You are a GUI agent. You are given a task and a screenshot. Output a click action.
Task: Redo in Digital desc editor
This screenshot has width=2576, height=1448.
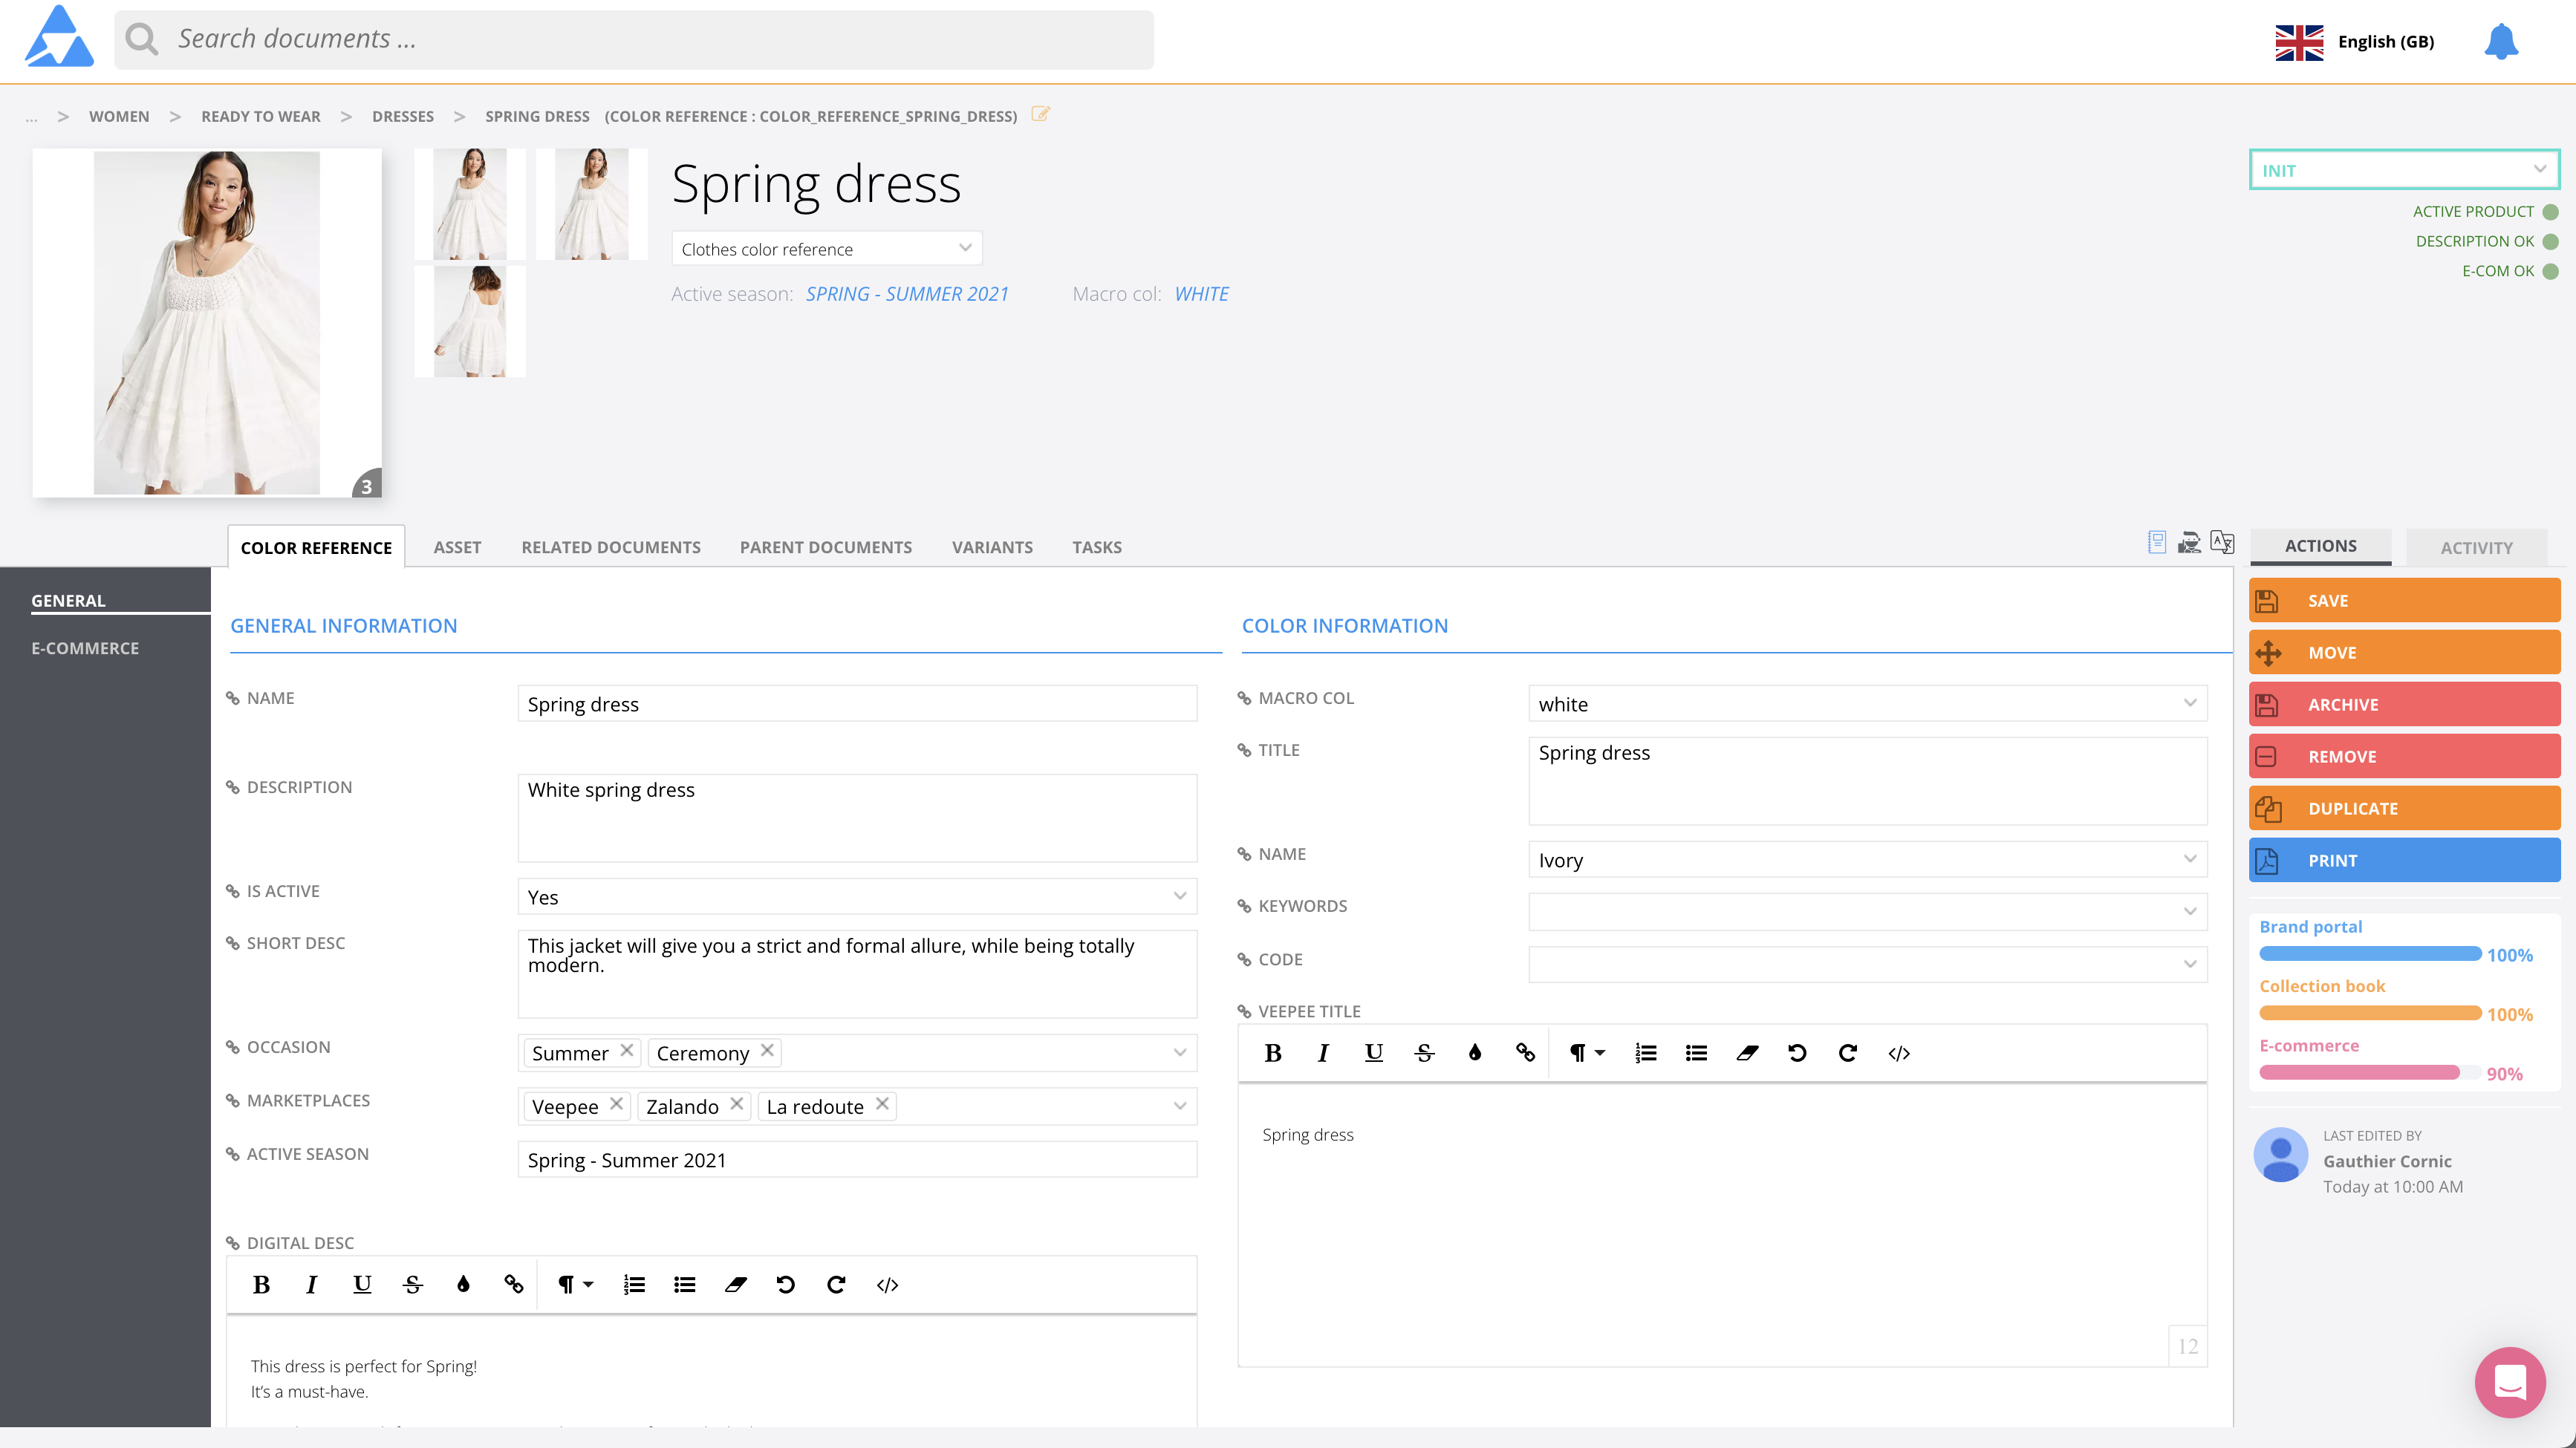(836, 1285)
